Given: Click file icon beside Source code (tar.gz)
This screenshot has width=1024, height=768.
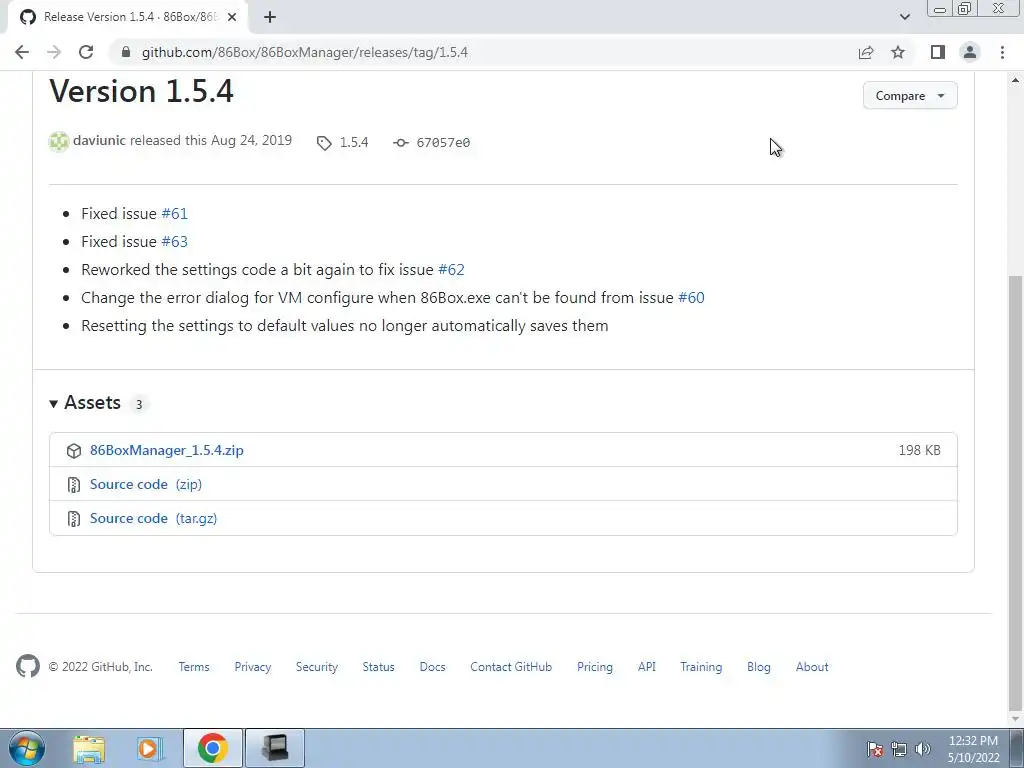Looking at the screenshot, I should 74,519.
